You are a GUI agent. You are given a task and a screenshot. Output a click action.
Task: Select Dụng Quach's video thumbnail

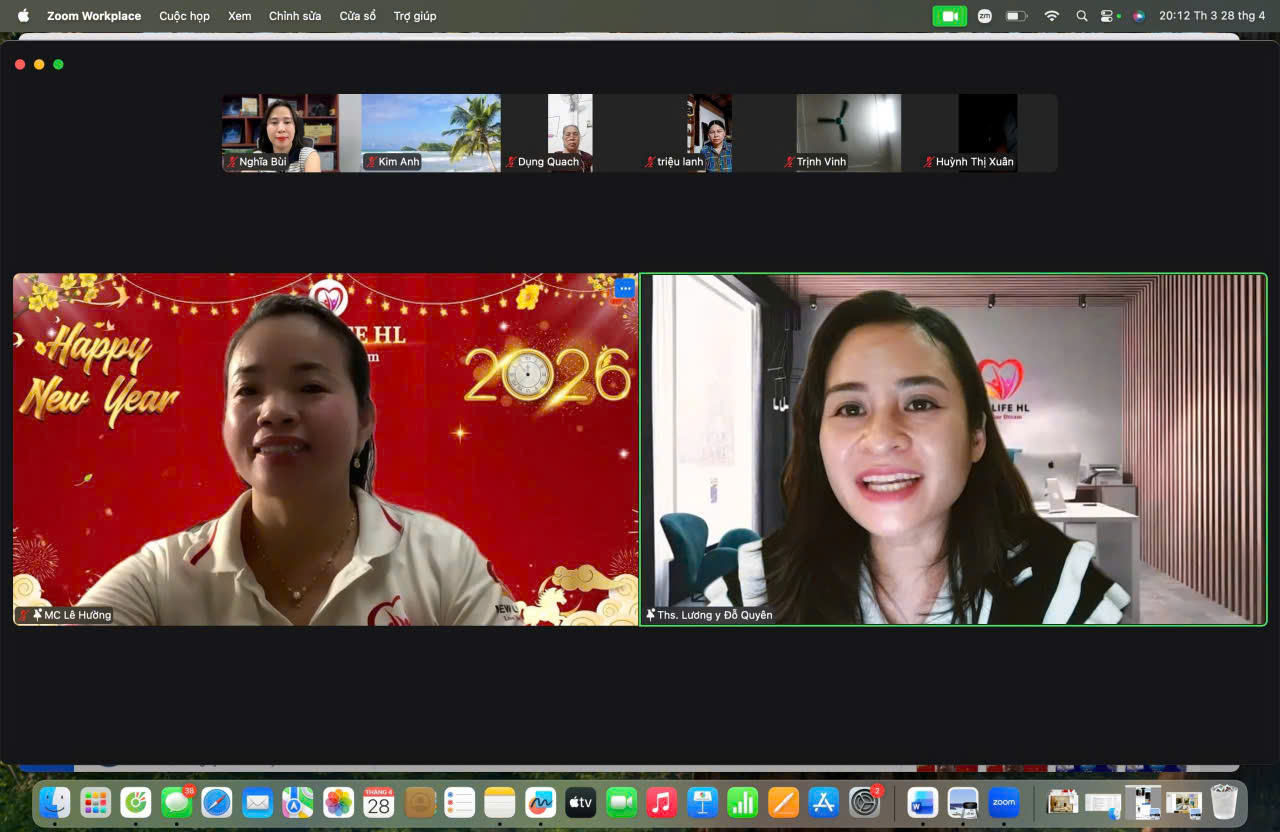click(570, 133)
